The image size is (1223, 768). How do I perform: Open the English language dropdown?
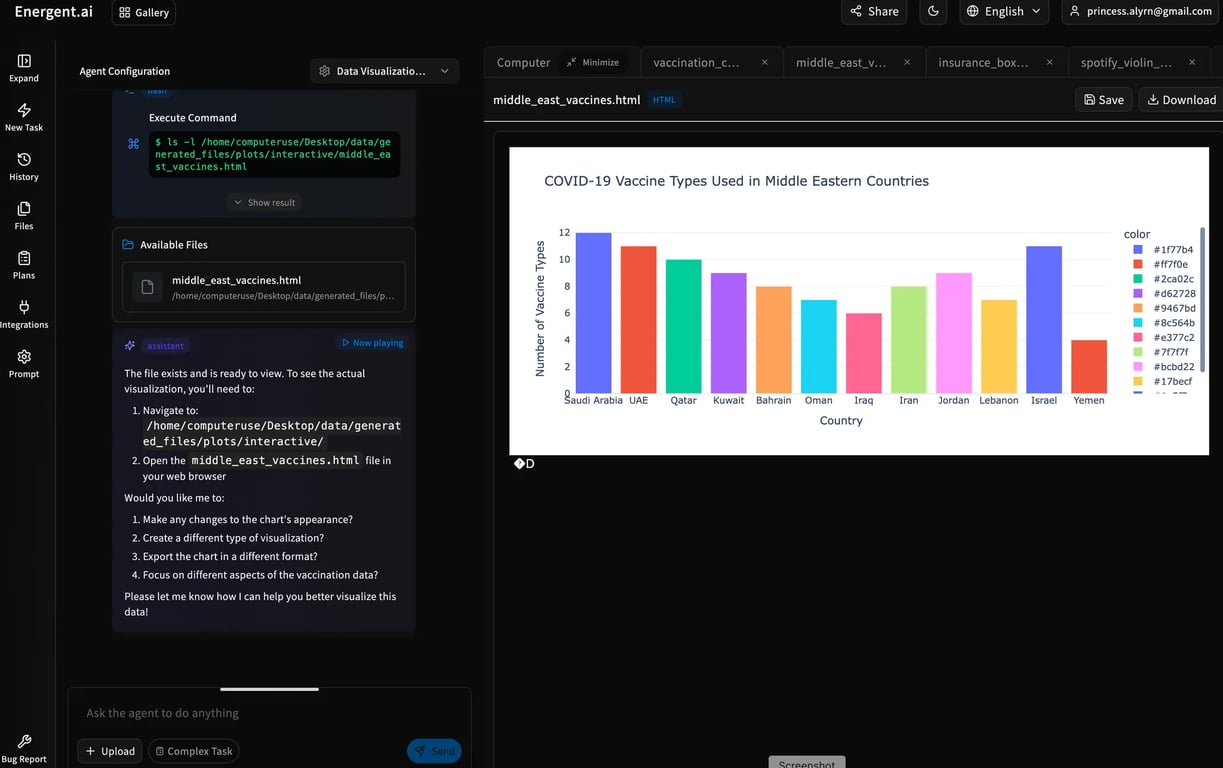pos(1005,11)
